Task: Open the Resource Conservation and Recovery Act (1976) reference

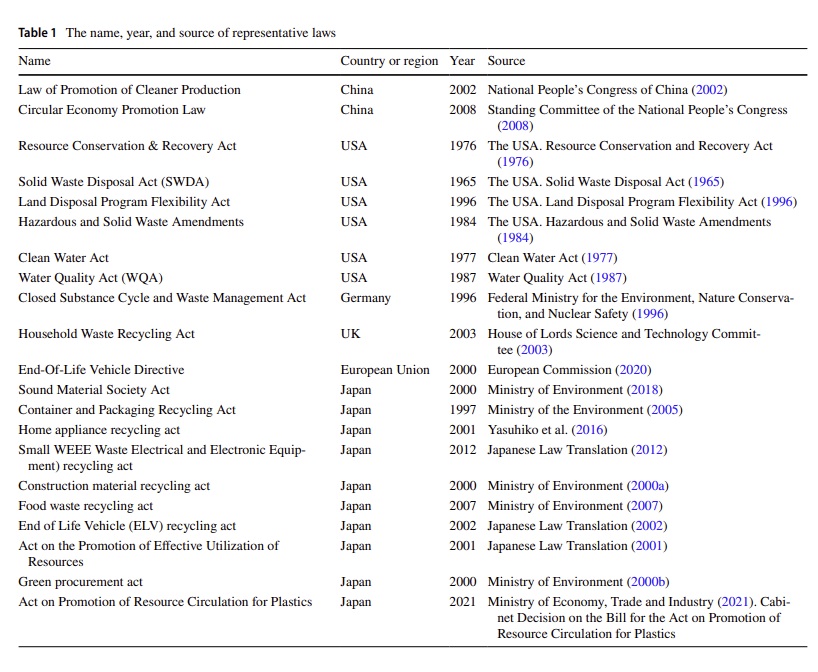Action: (516, 162)
